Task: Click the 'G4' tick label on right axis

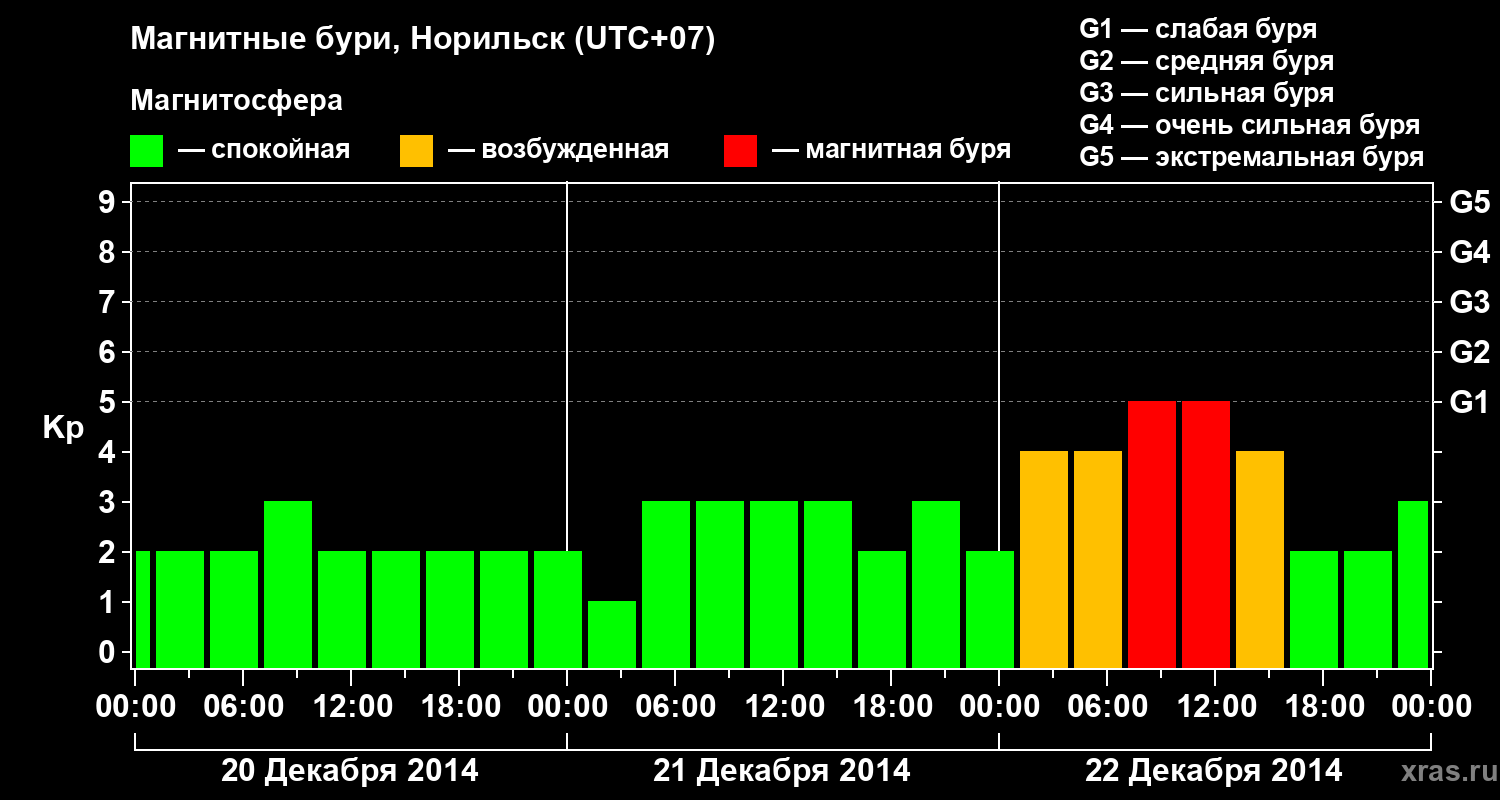Action: point(1470,252)
